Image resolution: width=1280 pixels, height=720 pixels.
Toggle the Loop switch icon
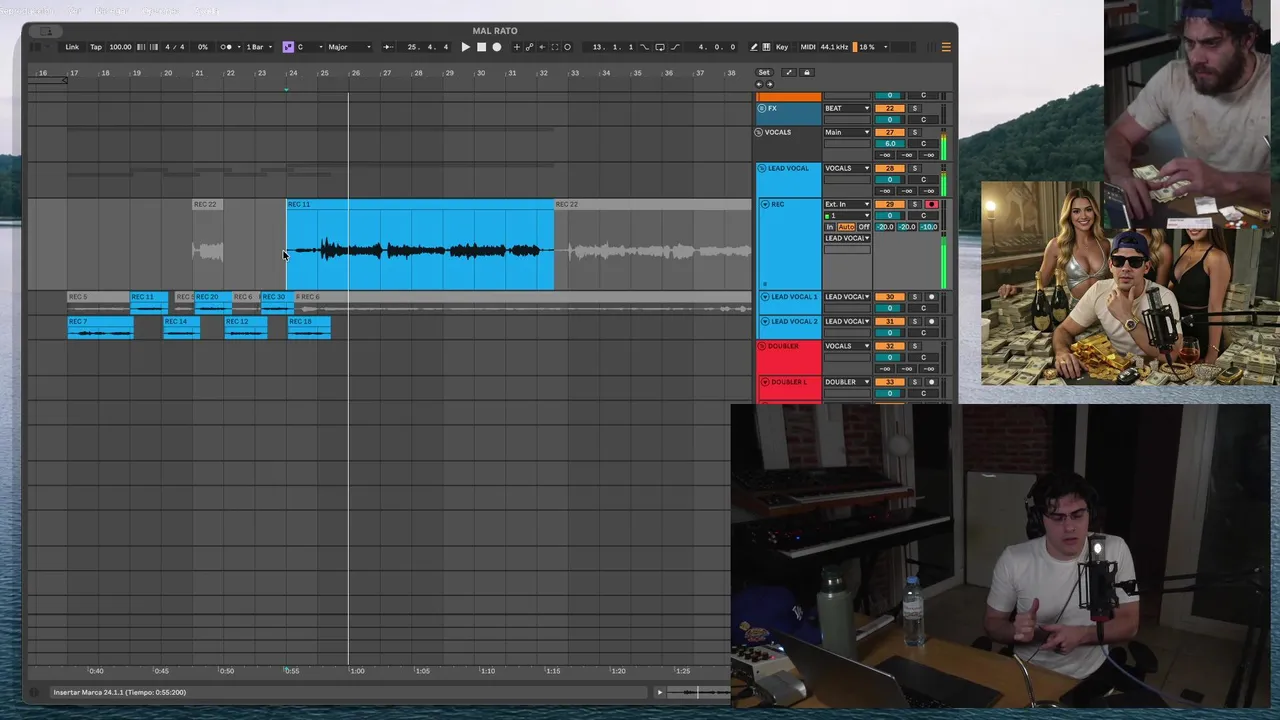coord(660,47)
